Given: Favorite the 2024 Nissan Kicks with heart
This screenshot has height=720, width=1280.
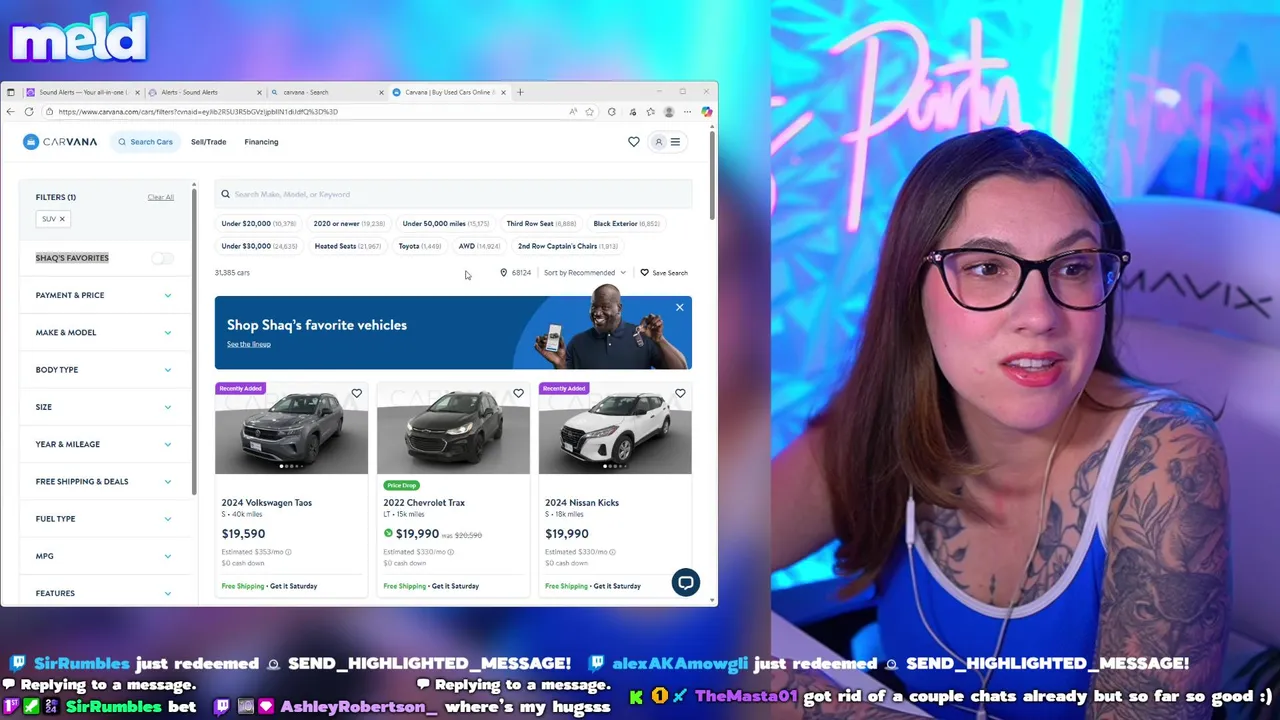Looking at the screenshot, I should (x=680, y=394).
